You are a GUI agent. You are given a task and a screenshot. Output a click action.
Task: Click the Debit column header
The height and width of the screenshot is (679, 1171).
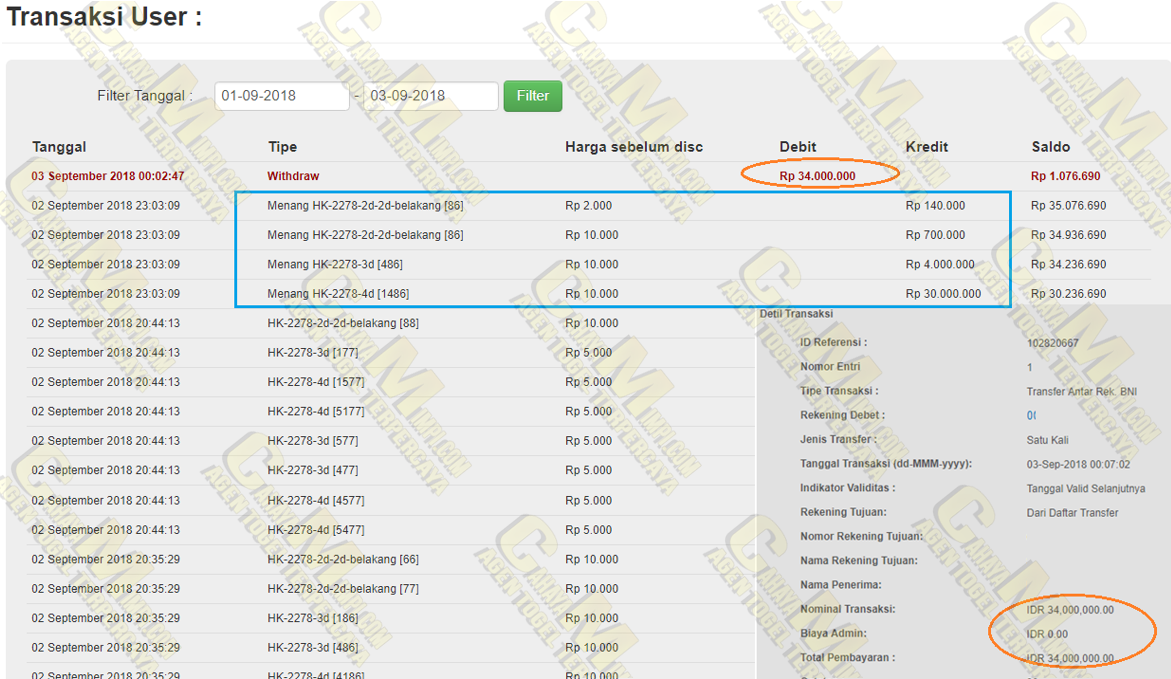[798, 147]
